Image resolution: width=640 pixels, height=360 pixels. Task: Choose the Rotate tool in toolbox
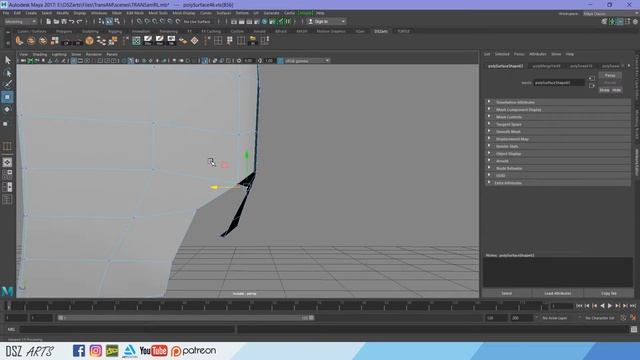pyautogui.click(x=7, y=109)
